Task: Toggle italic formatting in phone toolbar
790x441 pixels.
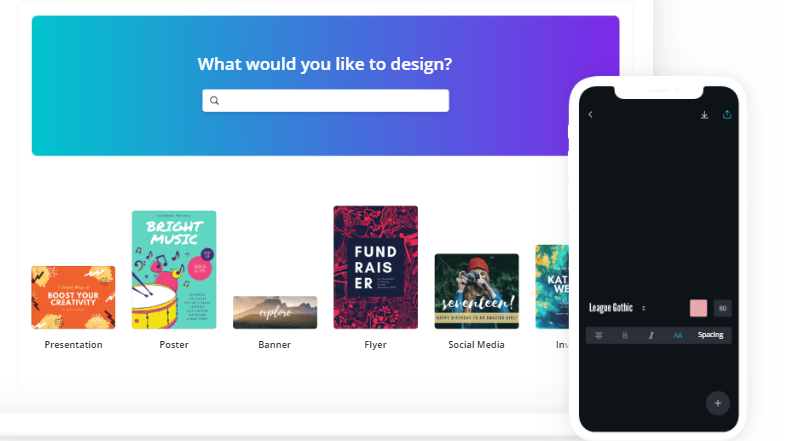Action: pos(651,335)
